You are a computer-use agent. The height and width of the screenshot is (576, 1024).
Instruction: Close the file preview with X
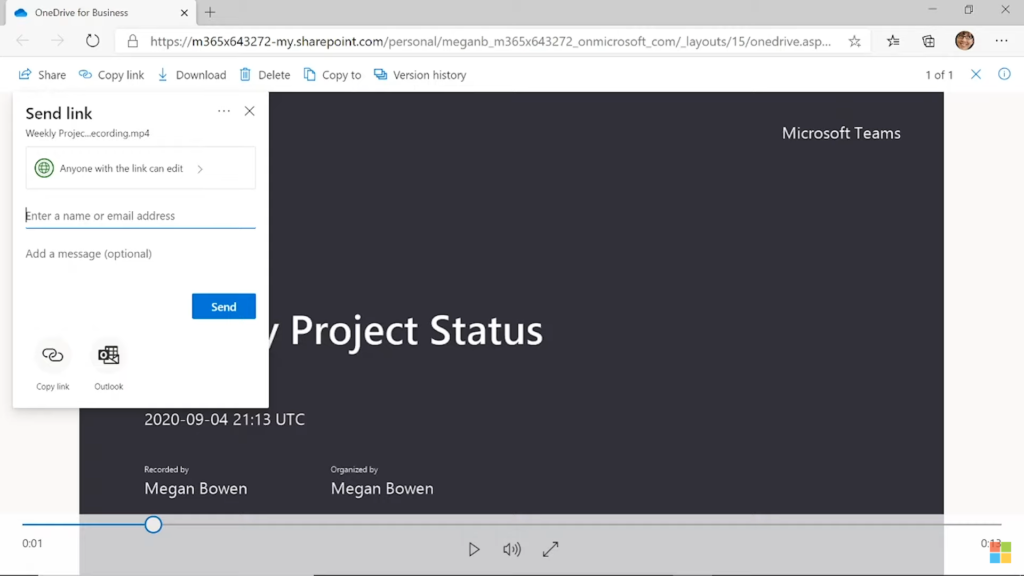click(976, 74)
